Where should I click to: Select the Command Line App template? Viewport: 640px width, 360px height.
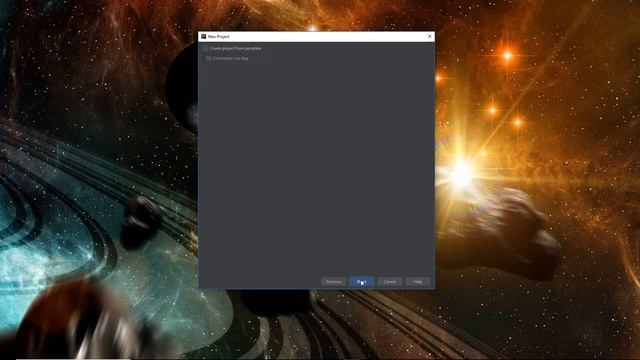click(x=227, y=58)
